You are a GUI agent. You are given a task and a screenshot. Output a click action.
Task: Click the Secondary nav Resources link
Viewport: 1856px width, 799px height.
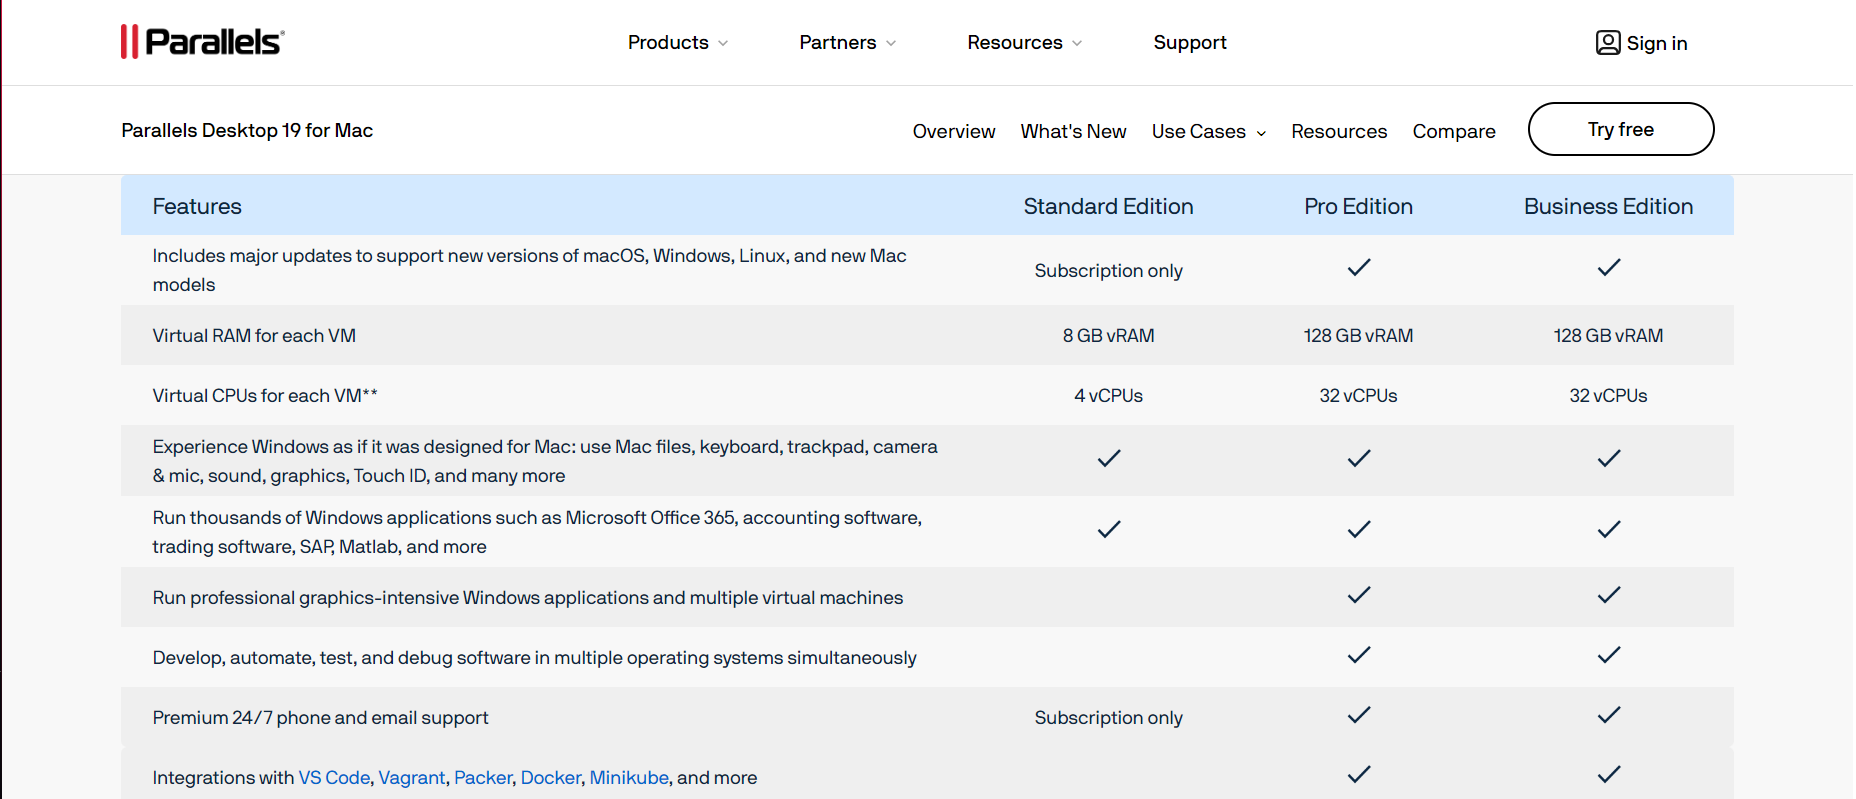1338,131
